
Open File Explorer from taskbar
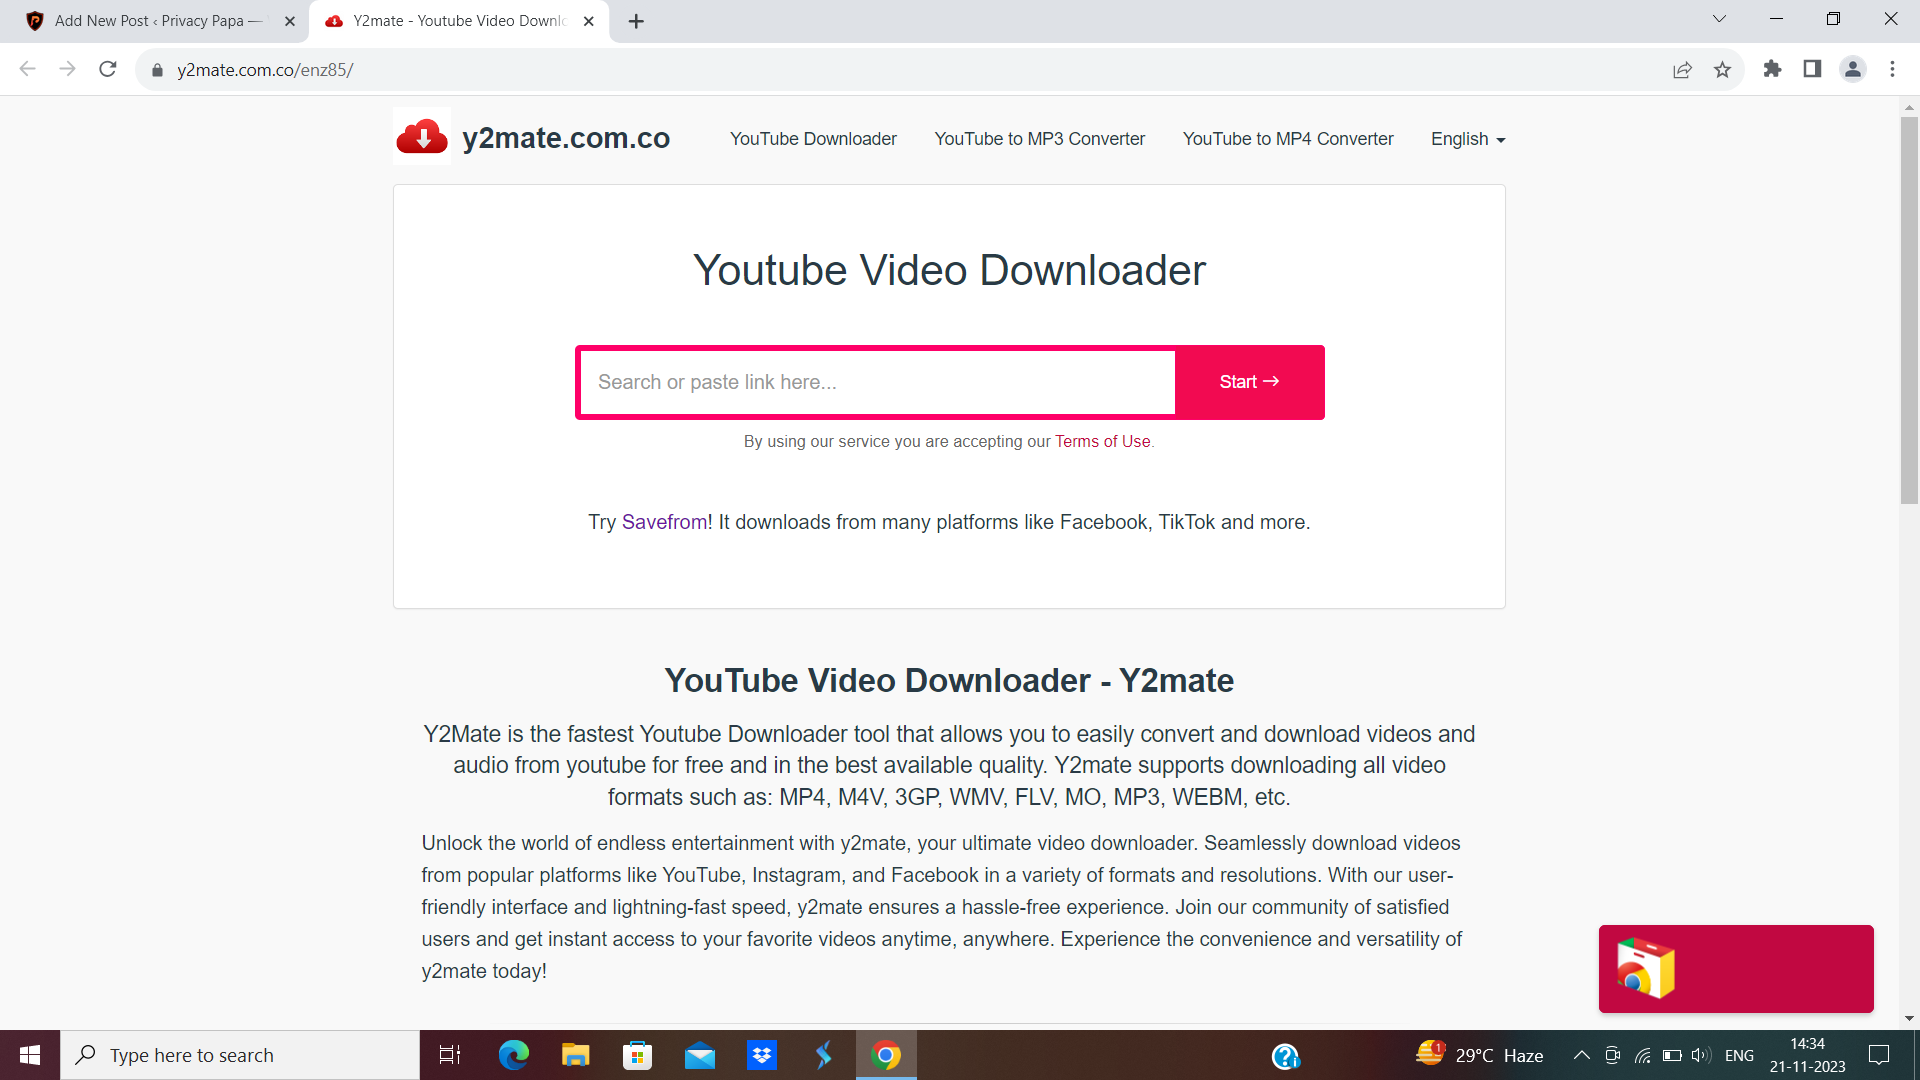(576, 1055)
